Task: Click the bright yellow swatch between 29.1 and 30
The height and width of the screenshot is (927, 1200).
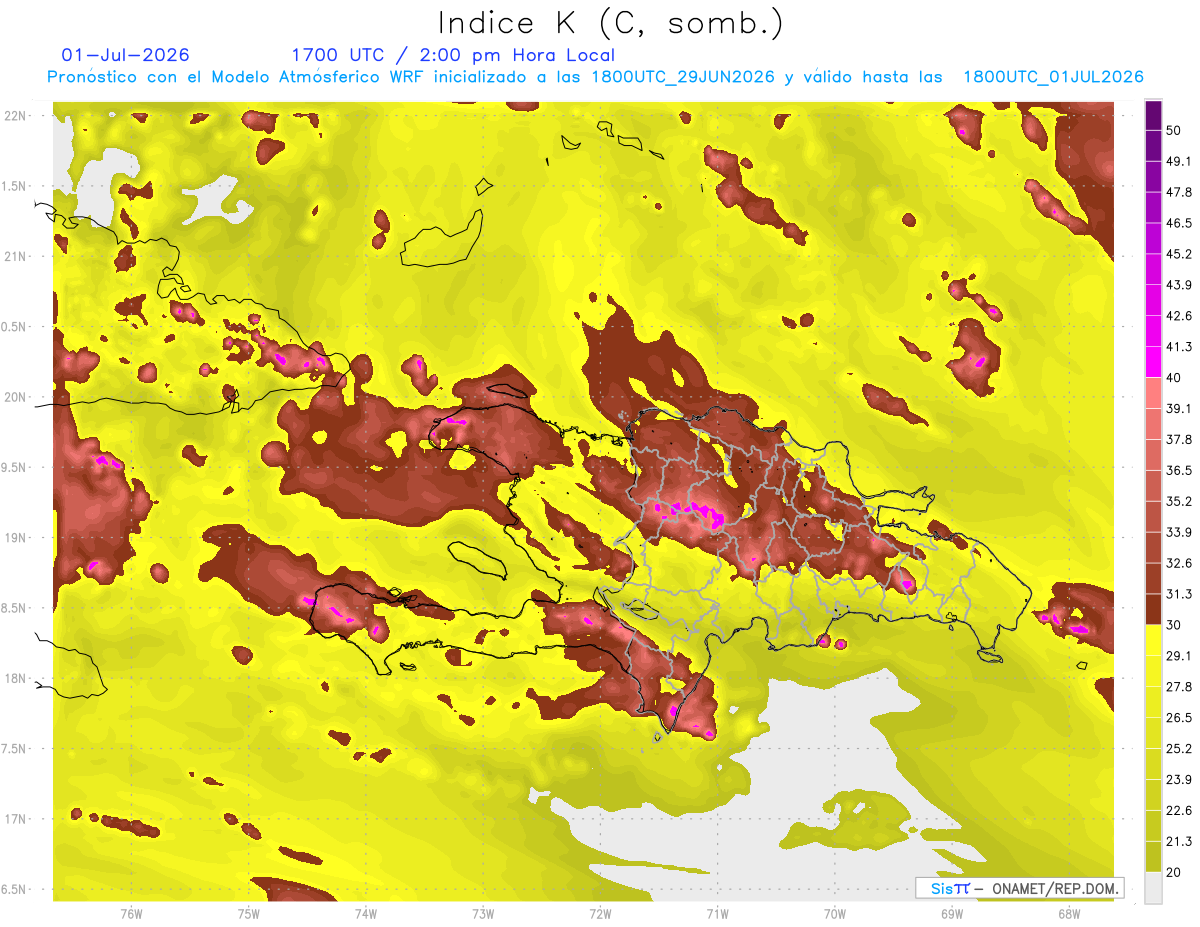Action: tap(1153, 640)
